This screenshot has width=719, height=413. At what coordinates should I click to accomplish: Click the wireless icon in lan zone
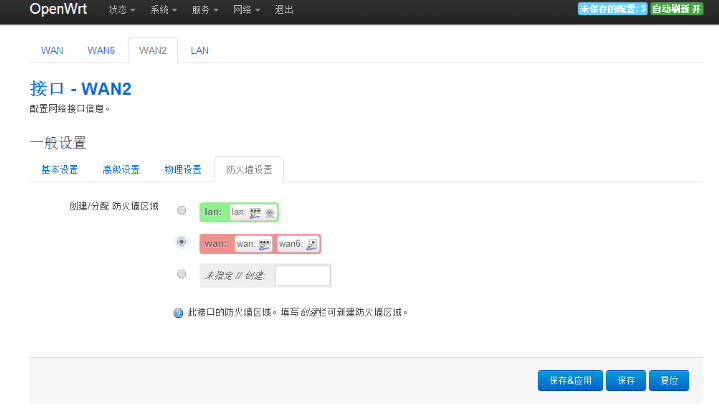coord(270,213)
